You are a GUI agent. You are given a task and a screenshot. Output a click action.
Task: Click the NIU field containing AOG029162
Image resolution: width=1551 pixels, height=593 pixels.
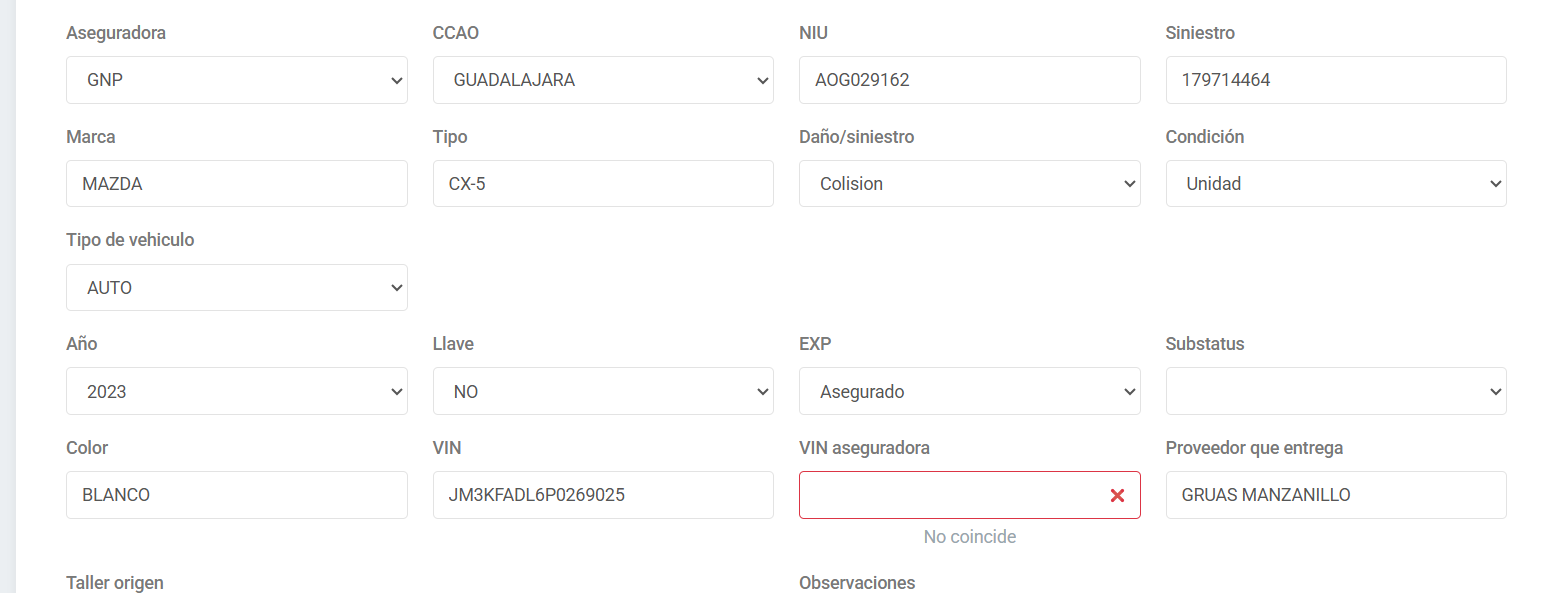tap(970, 80)
